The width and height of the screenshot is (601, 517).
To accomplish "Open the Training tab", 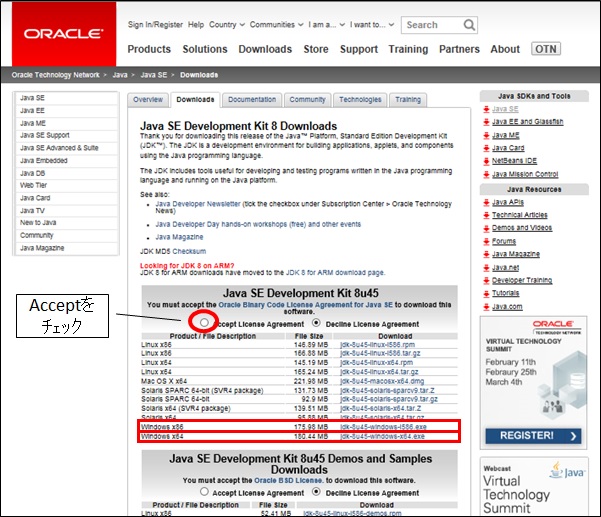I will pyautogui.click(x=408, y=100).
